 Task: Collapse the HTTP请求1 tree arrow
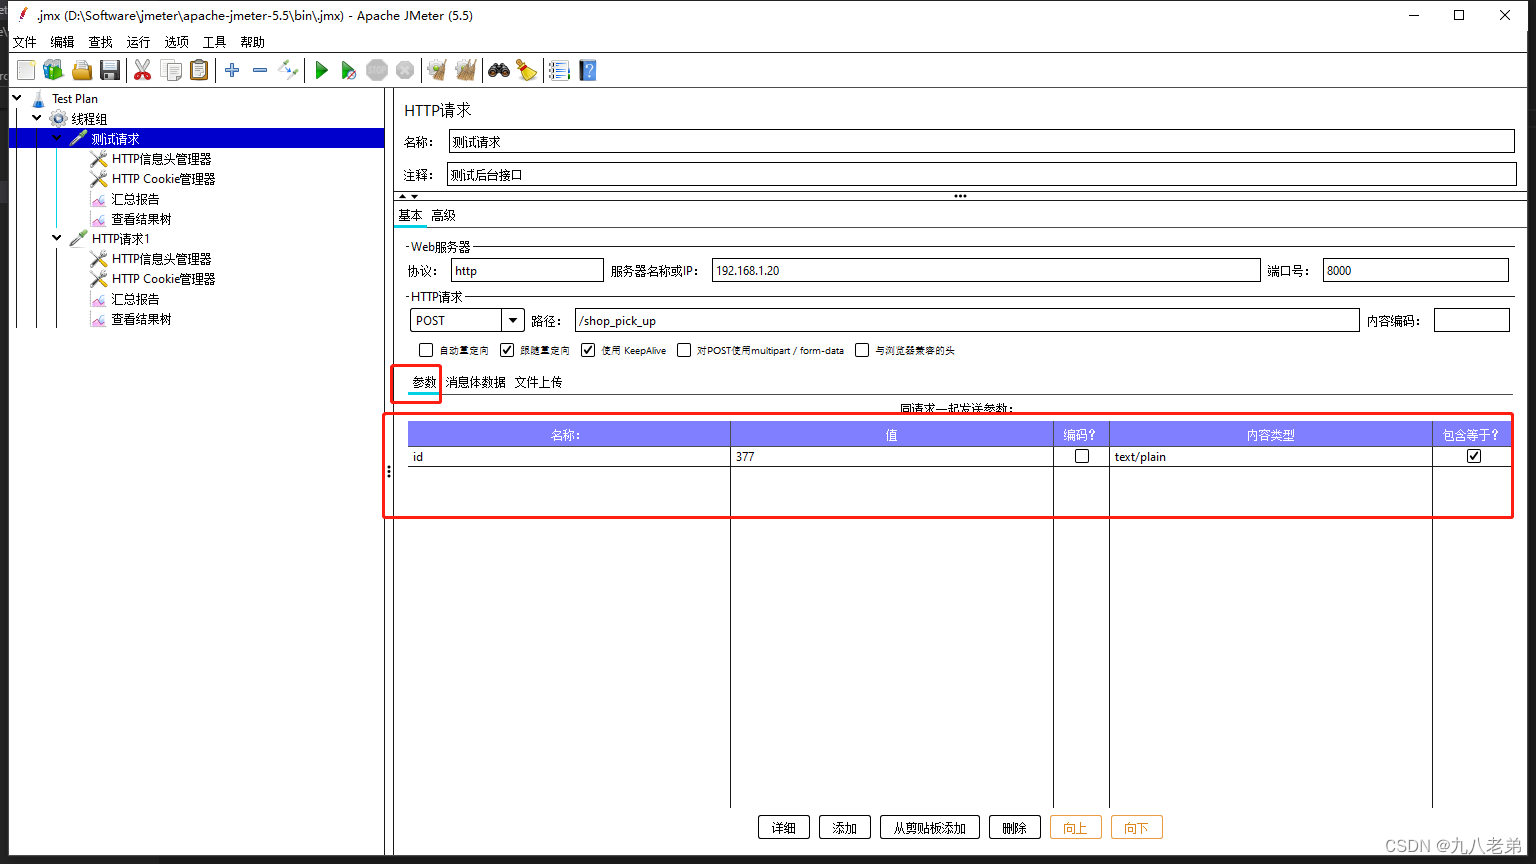[57, 238]
